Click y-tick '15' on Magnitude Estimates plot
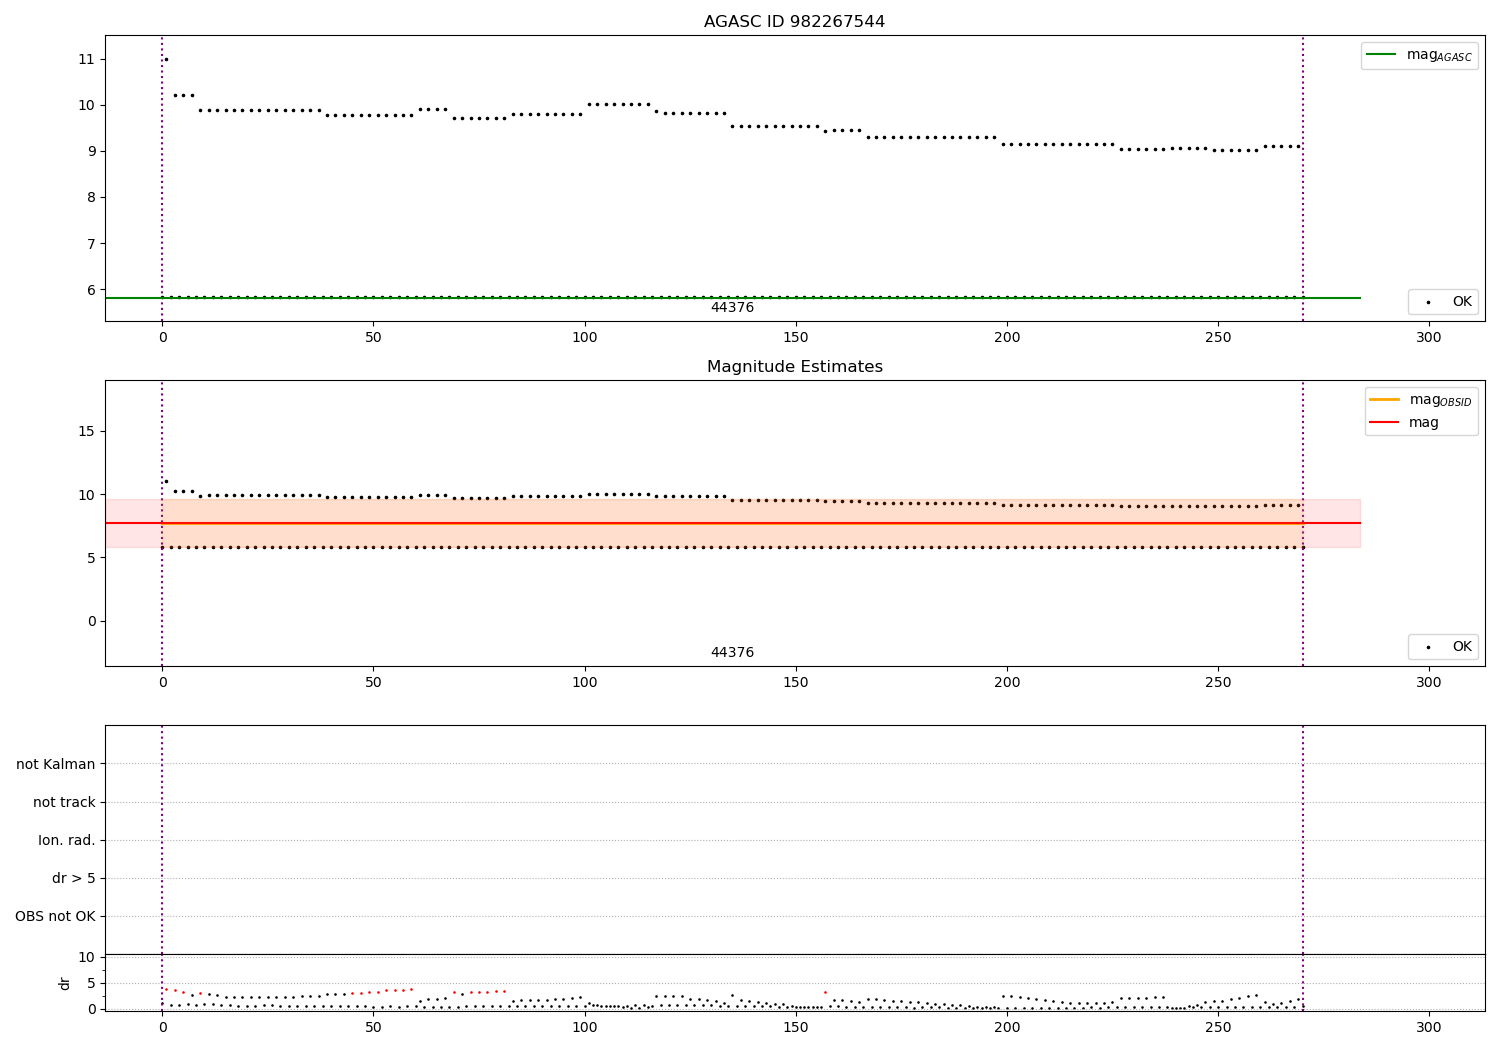1500x1050 pixels. 86,431
